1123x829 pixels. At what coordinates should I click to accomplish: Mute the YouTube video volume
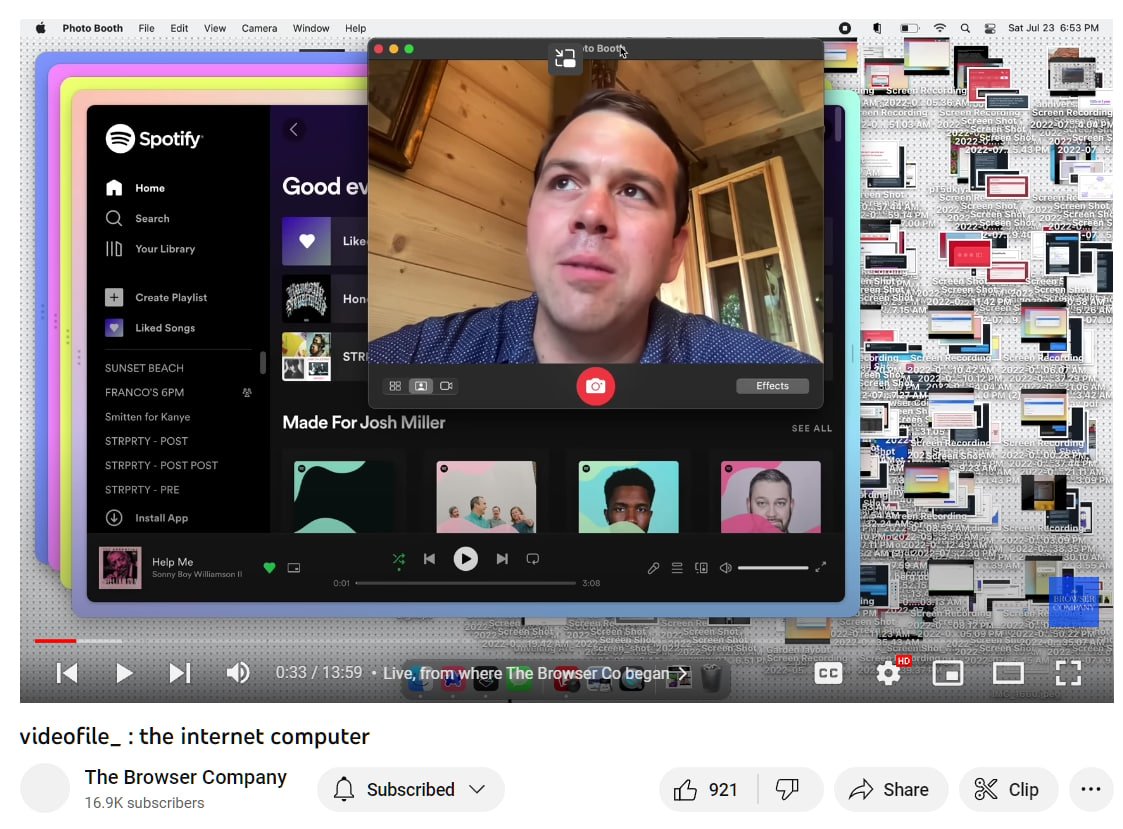coord(238,673)
